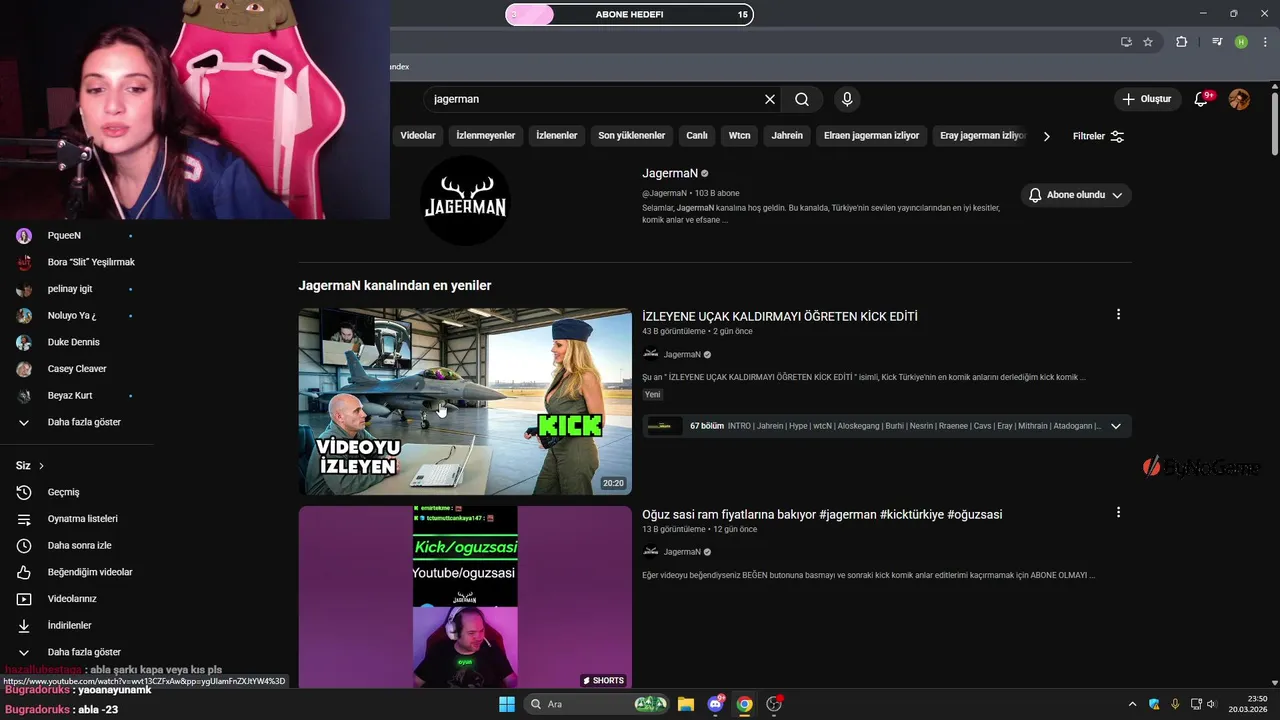Start voice search with microphone
The height and width of the screenshot is (720, 1280).
click(847, 99)
